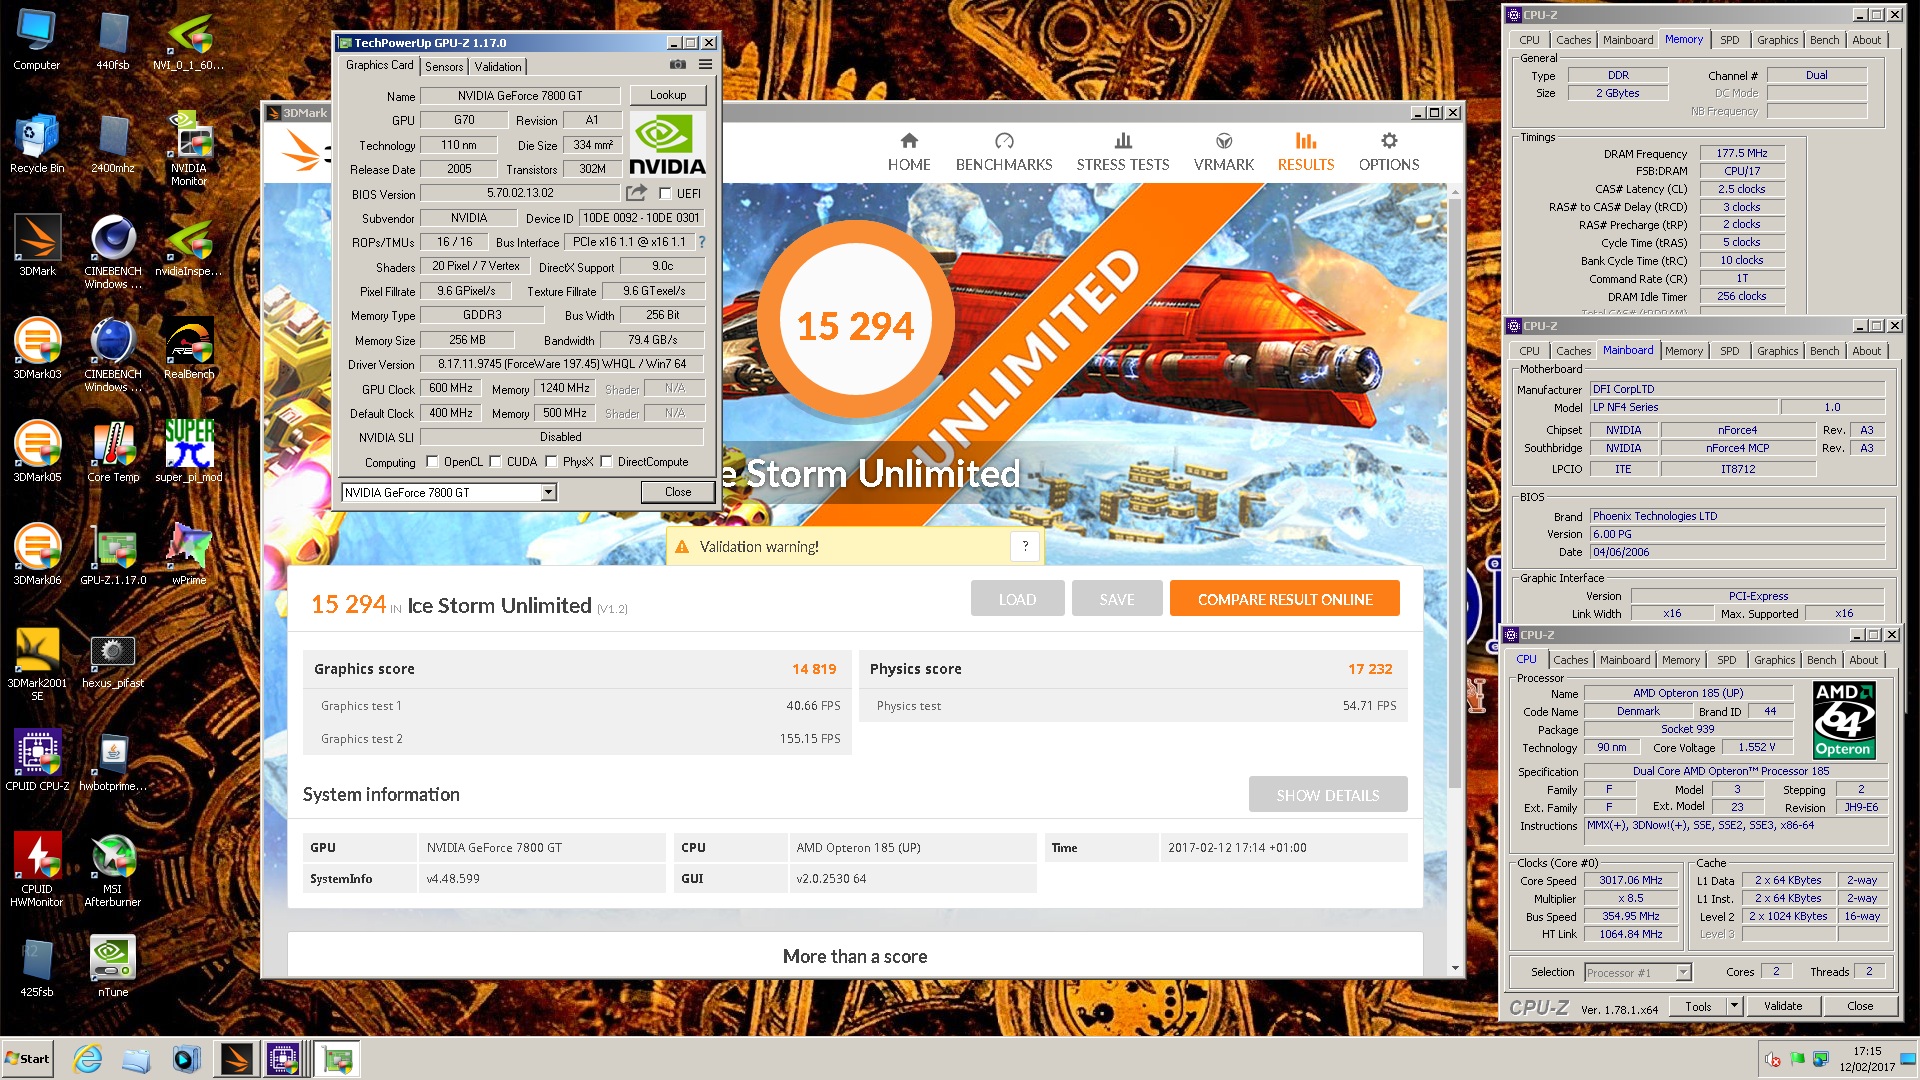The image size is (1920, 1080).
Task: Switch to the Validation tab in GPU-Z
Action: tap(498, 66)
